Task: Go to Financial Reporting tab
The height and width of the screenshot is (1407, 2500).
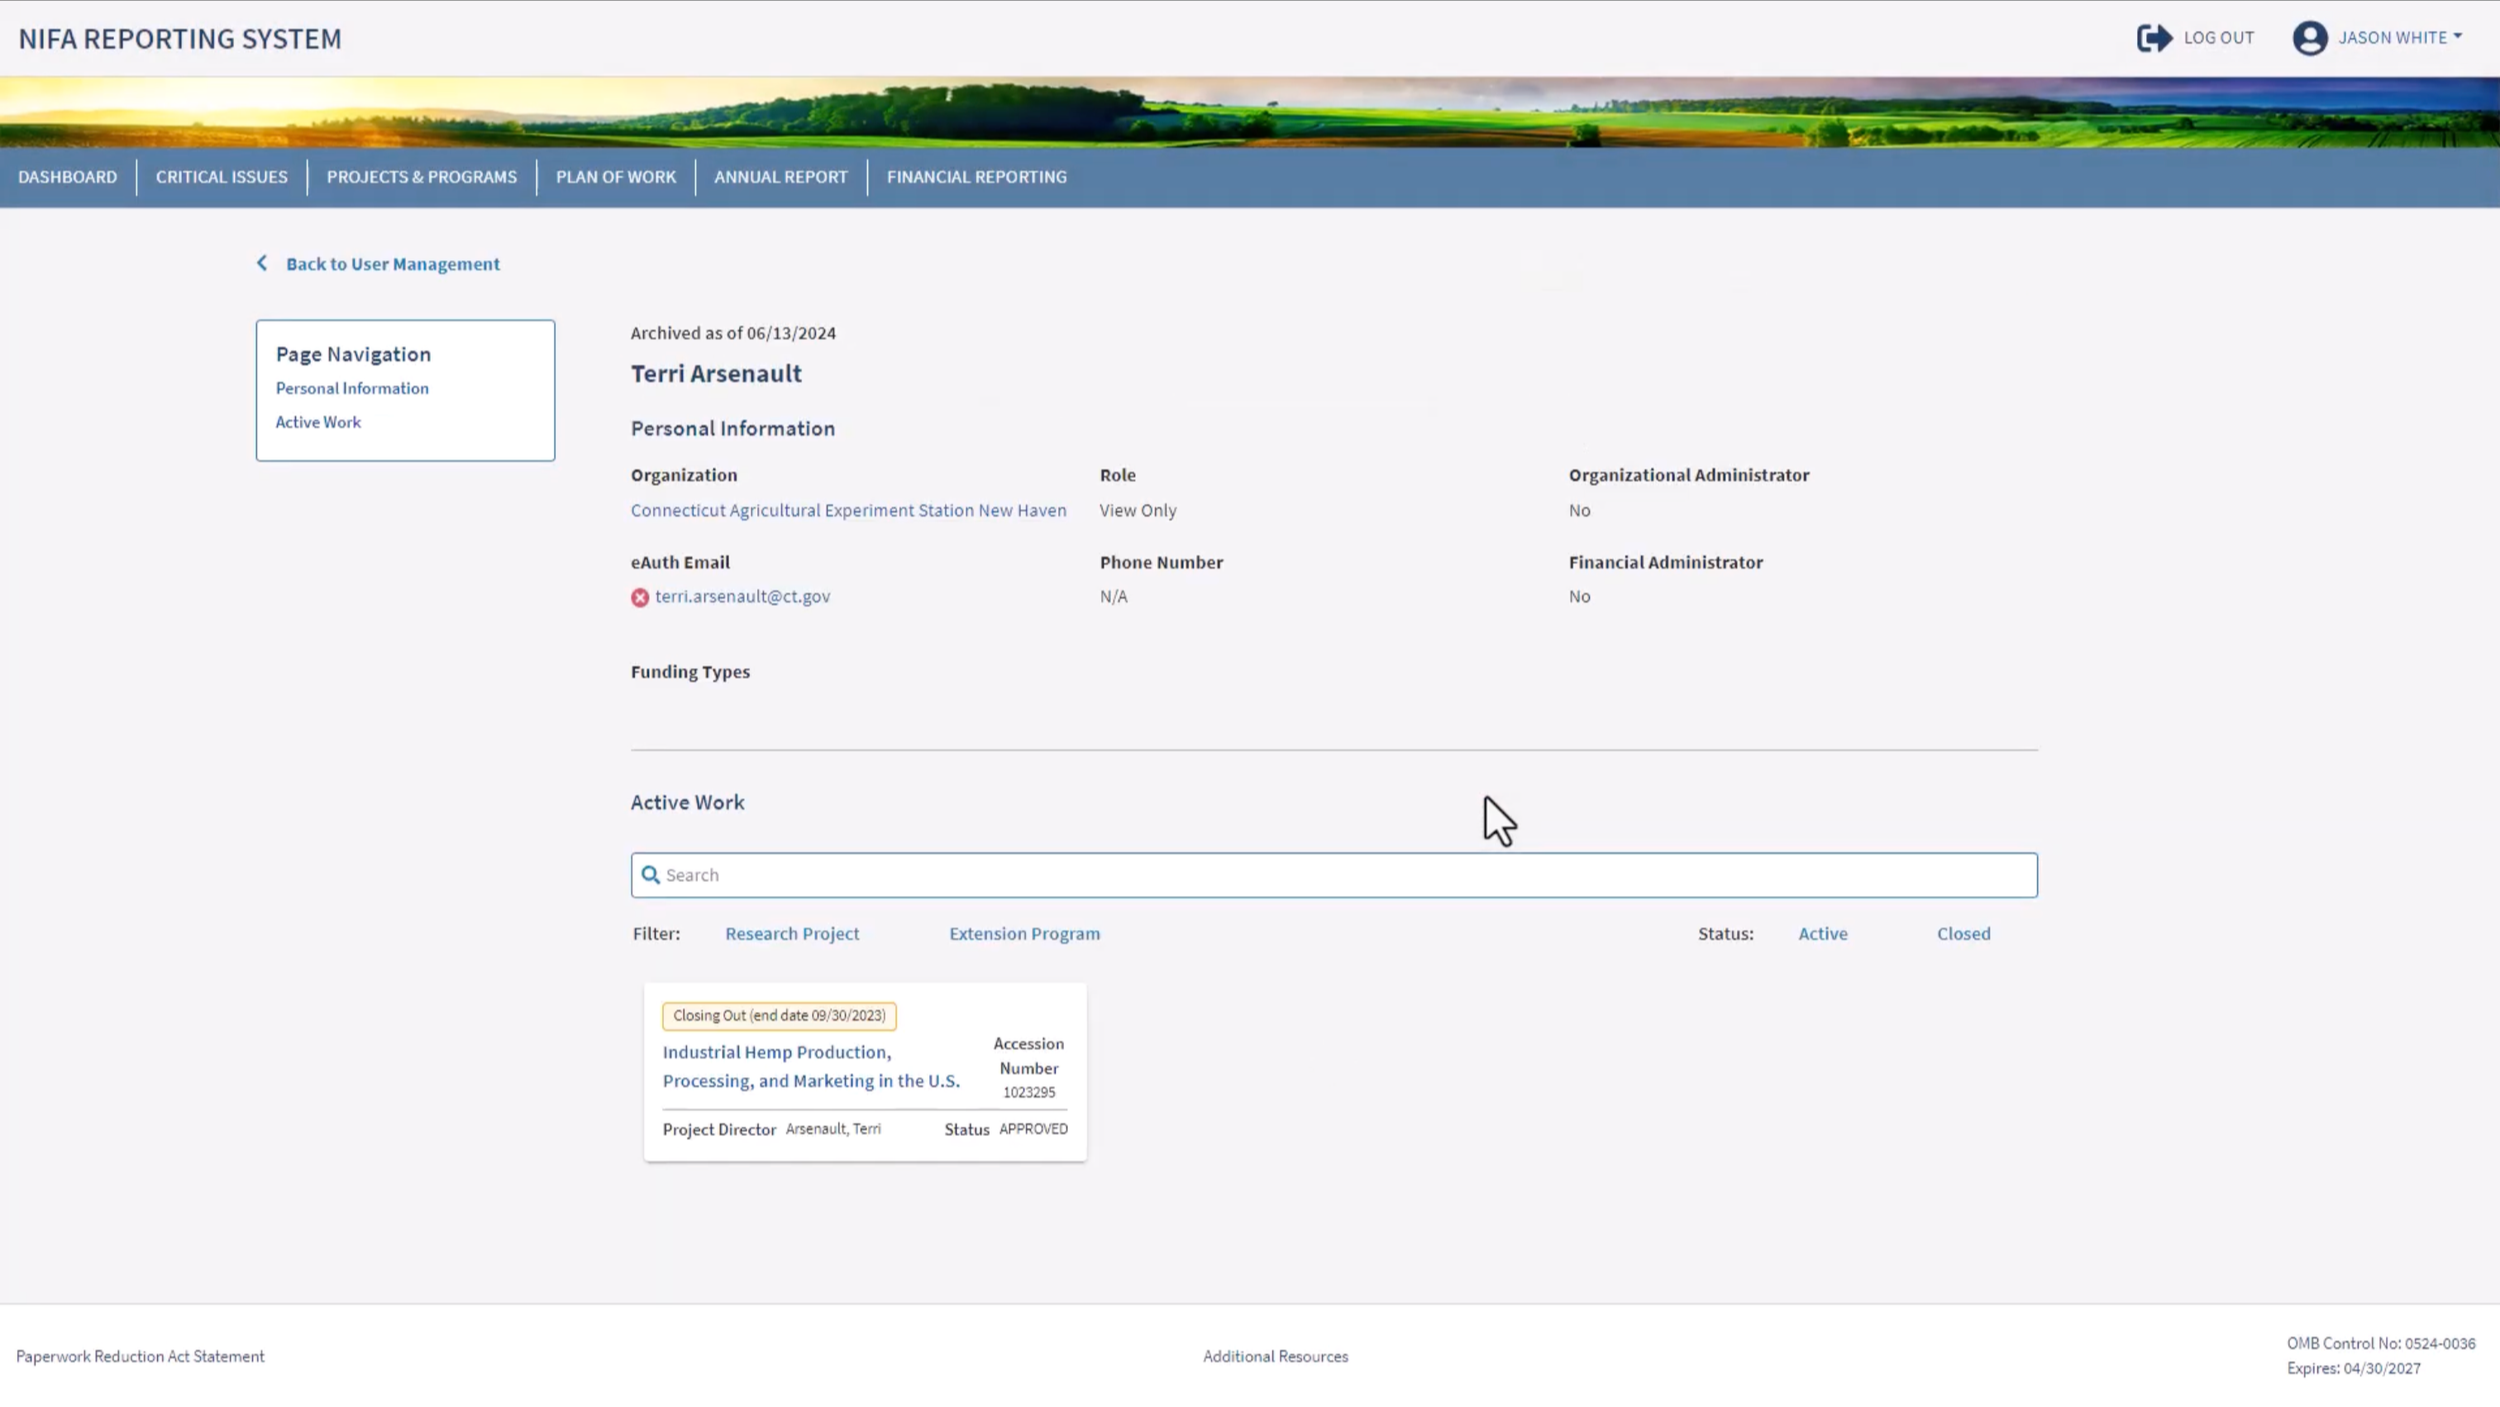Action: click(x=976, y=177)
